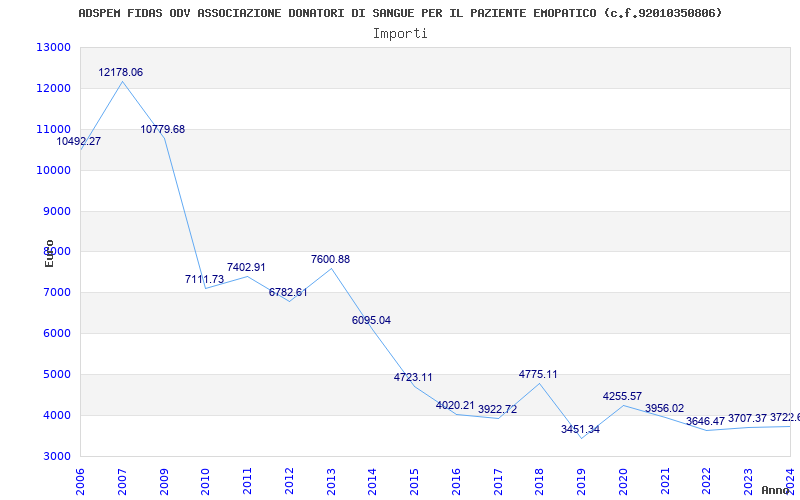Click the 2006 x-axis year label

coord(81,478)
